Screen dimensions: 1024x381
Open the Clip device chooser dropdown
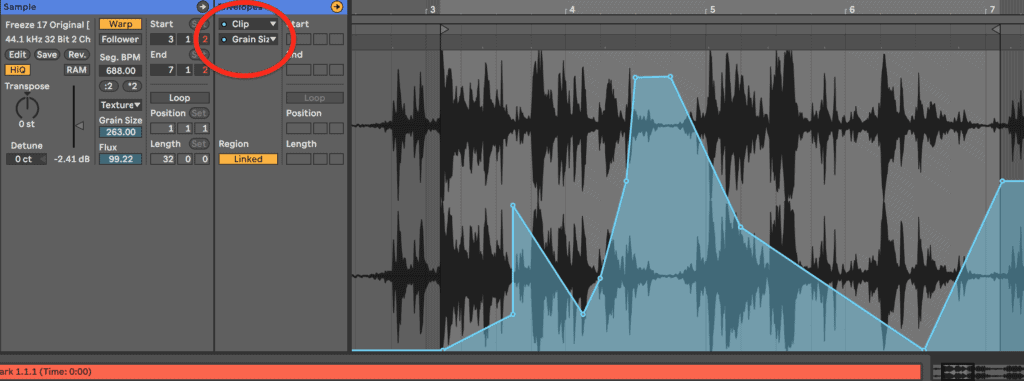248,24
